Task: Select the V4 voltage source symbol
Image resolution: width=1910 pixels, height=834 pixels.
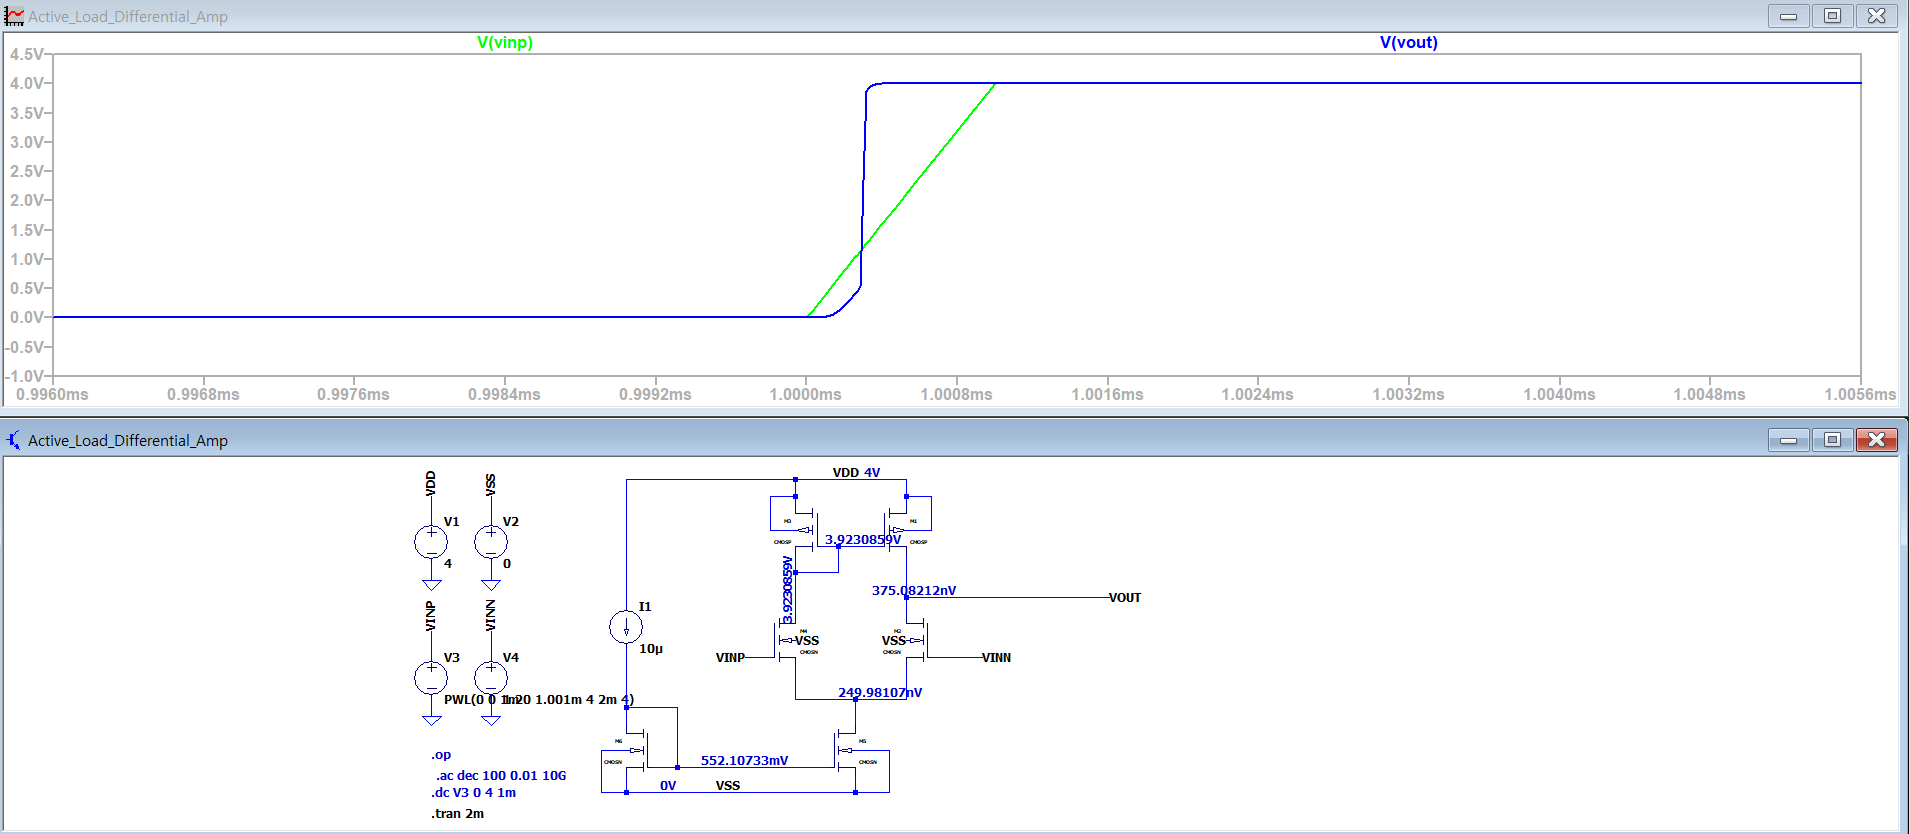Action: point(490,678)
